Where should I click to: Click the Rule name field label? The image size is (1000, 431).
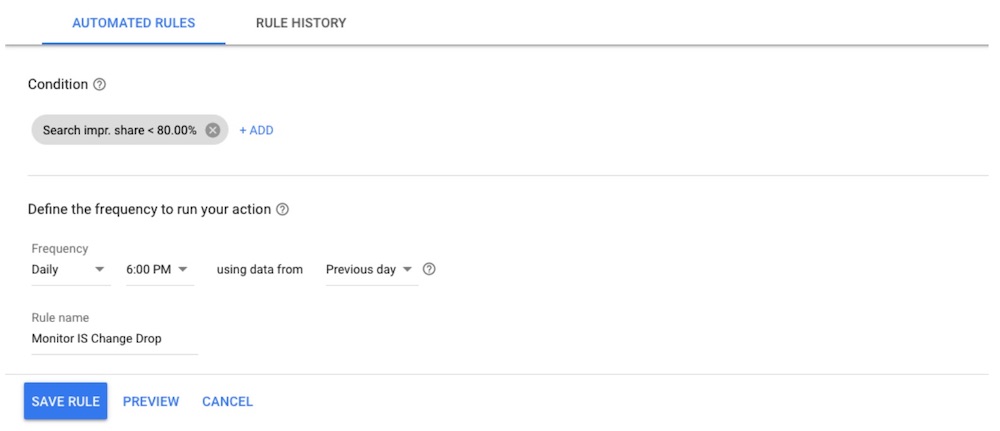[x=60, y=318]
